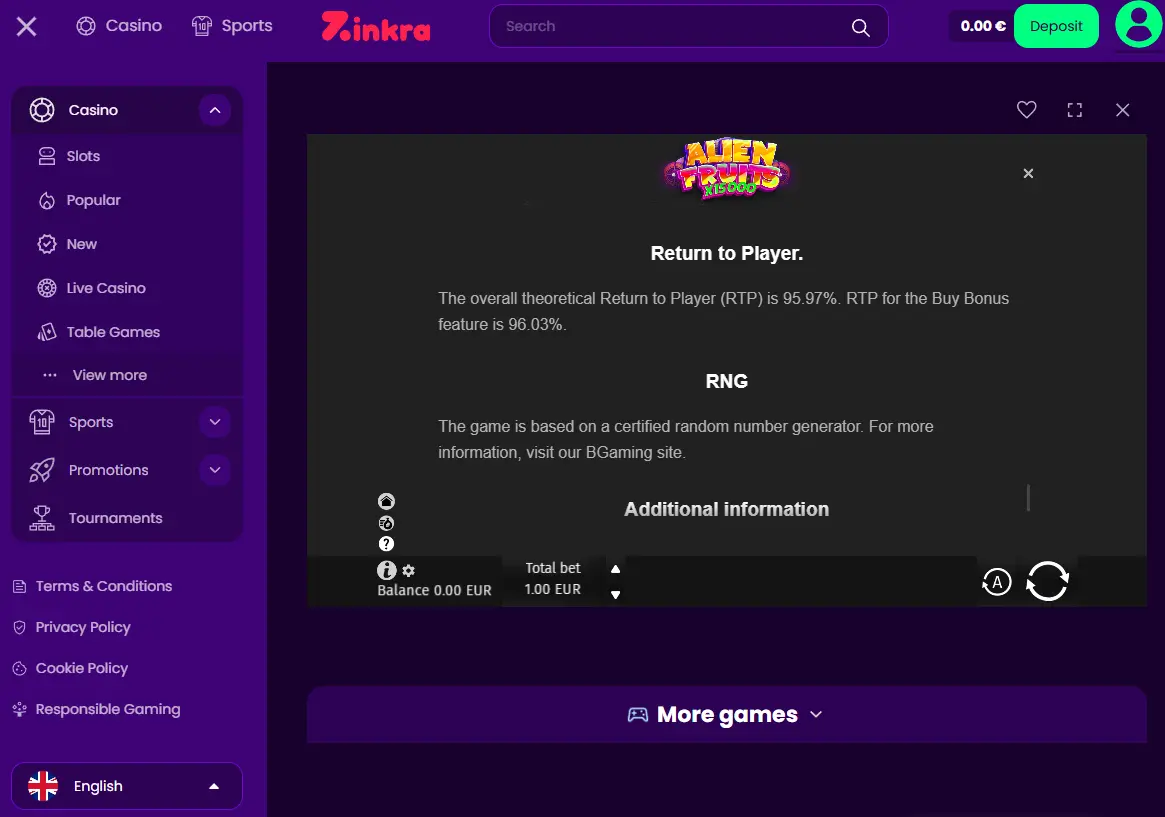1165x817 pixels.
Task: Collapse the Casino sidebar section
Action: [215, 111]
